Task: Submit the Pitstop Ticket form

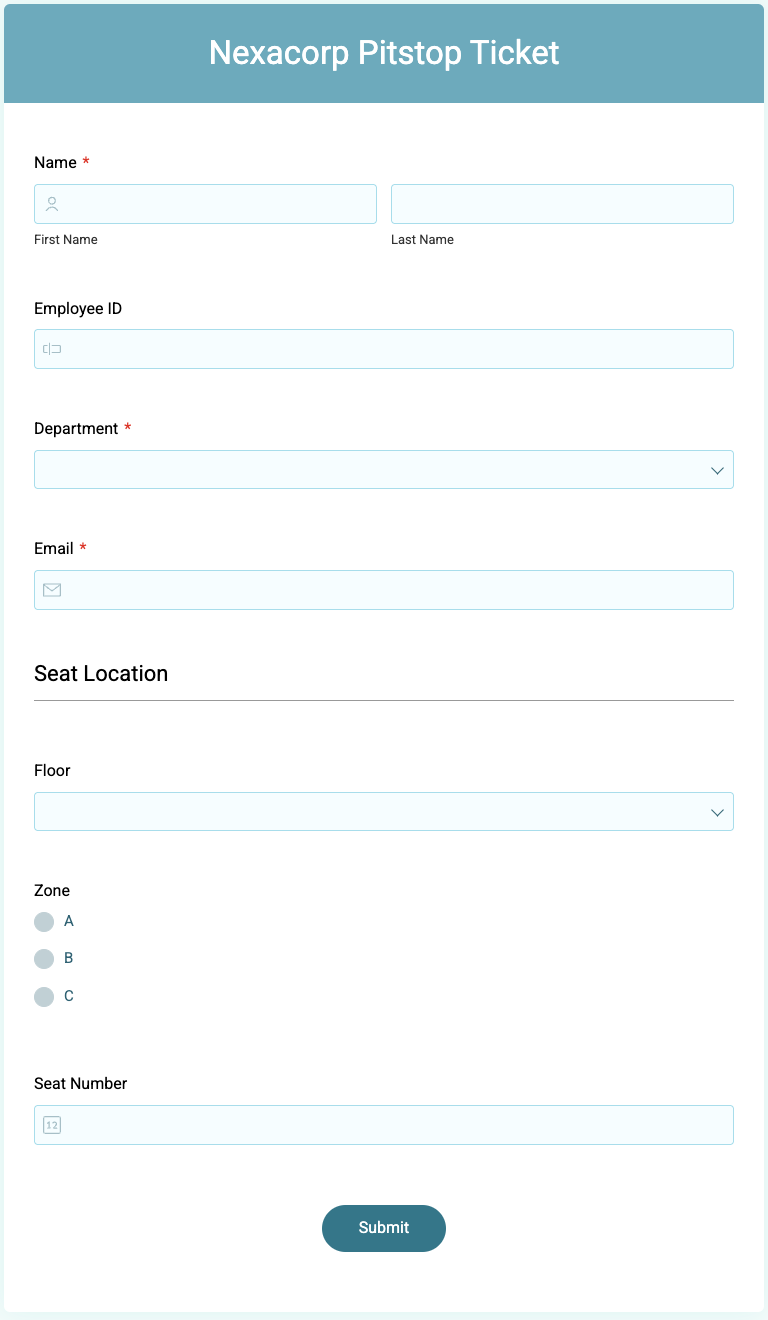Action: click(x=384, y=1228)
